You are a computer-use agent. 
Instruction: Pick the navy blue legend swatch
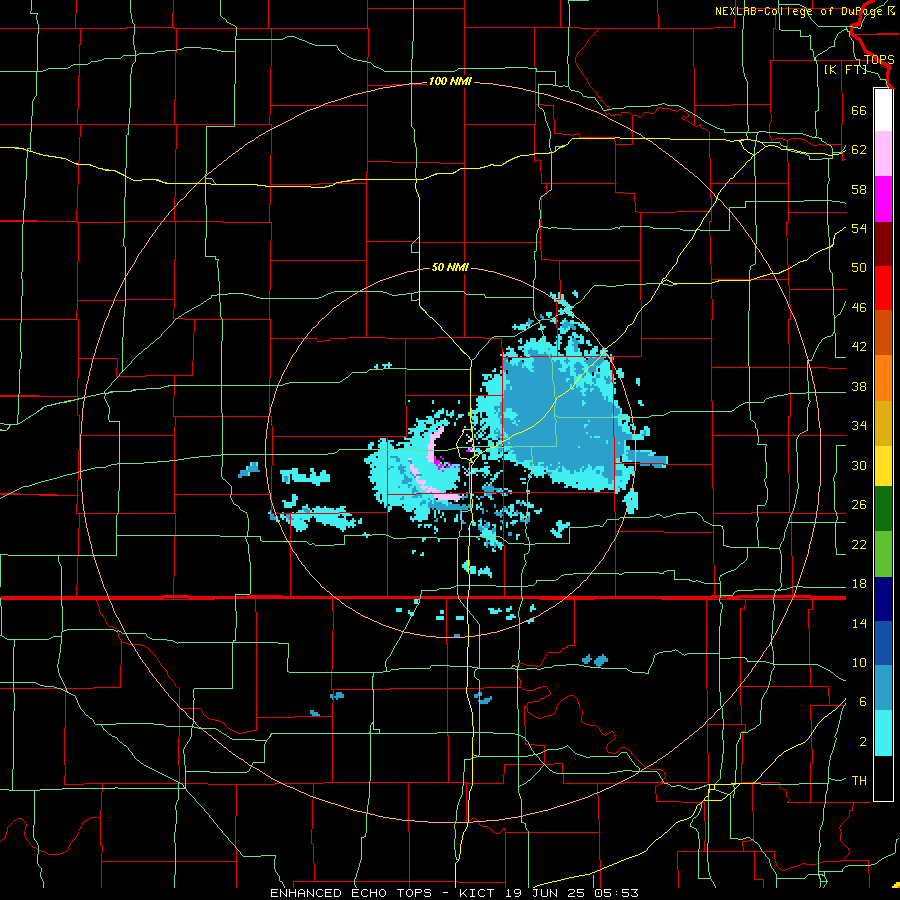click(x=883, y=599)
